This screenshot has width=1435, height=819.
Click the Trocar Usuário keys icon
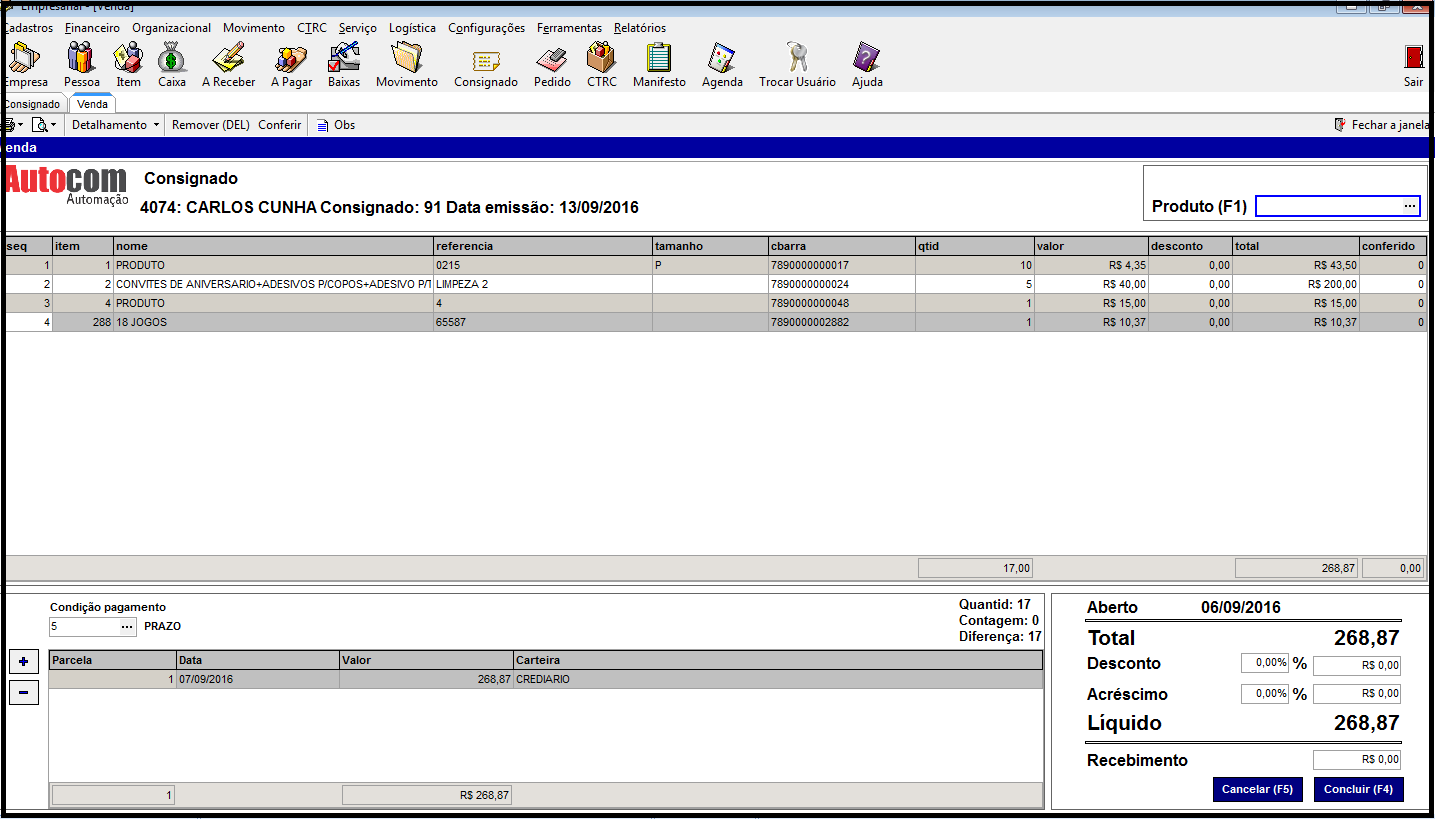point(796,60)
